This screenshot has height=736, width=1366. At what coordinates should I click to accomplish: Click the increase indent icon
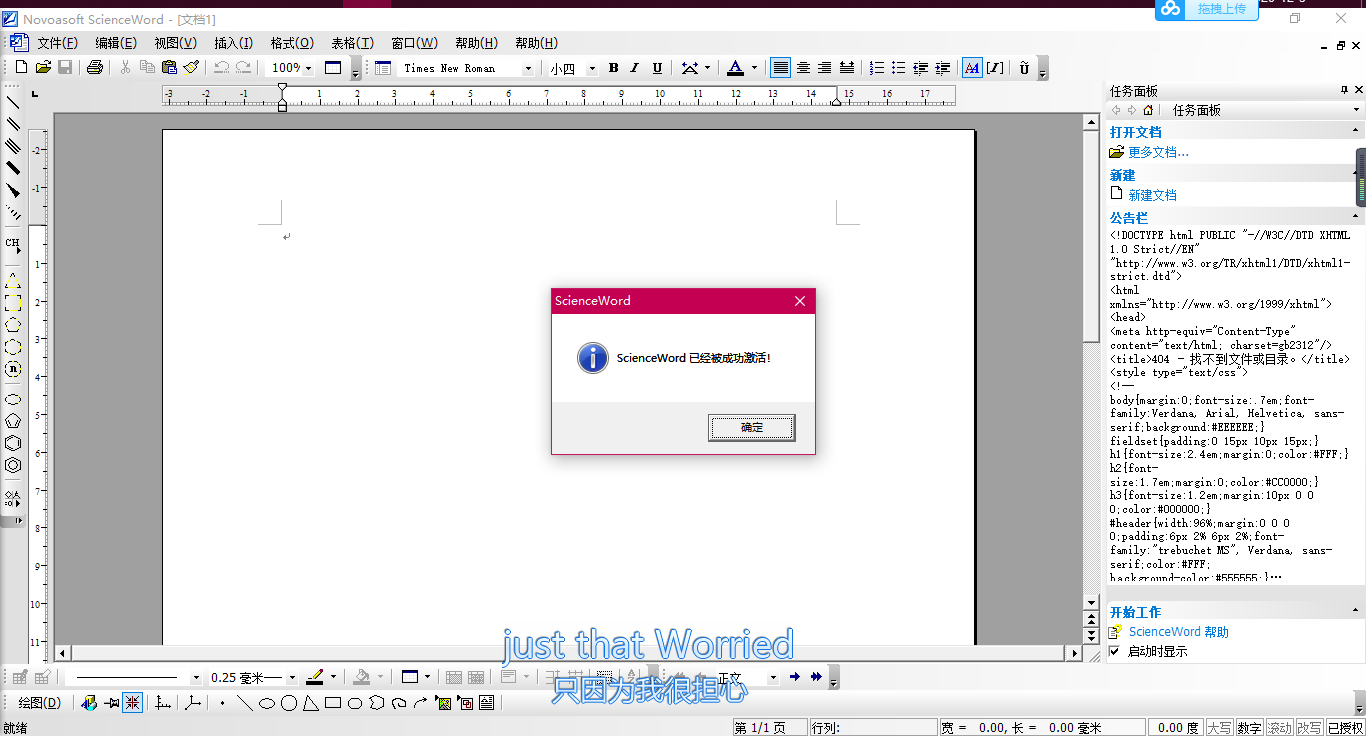pos(943,68)
